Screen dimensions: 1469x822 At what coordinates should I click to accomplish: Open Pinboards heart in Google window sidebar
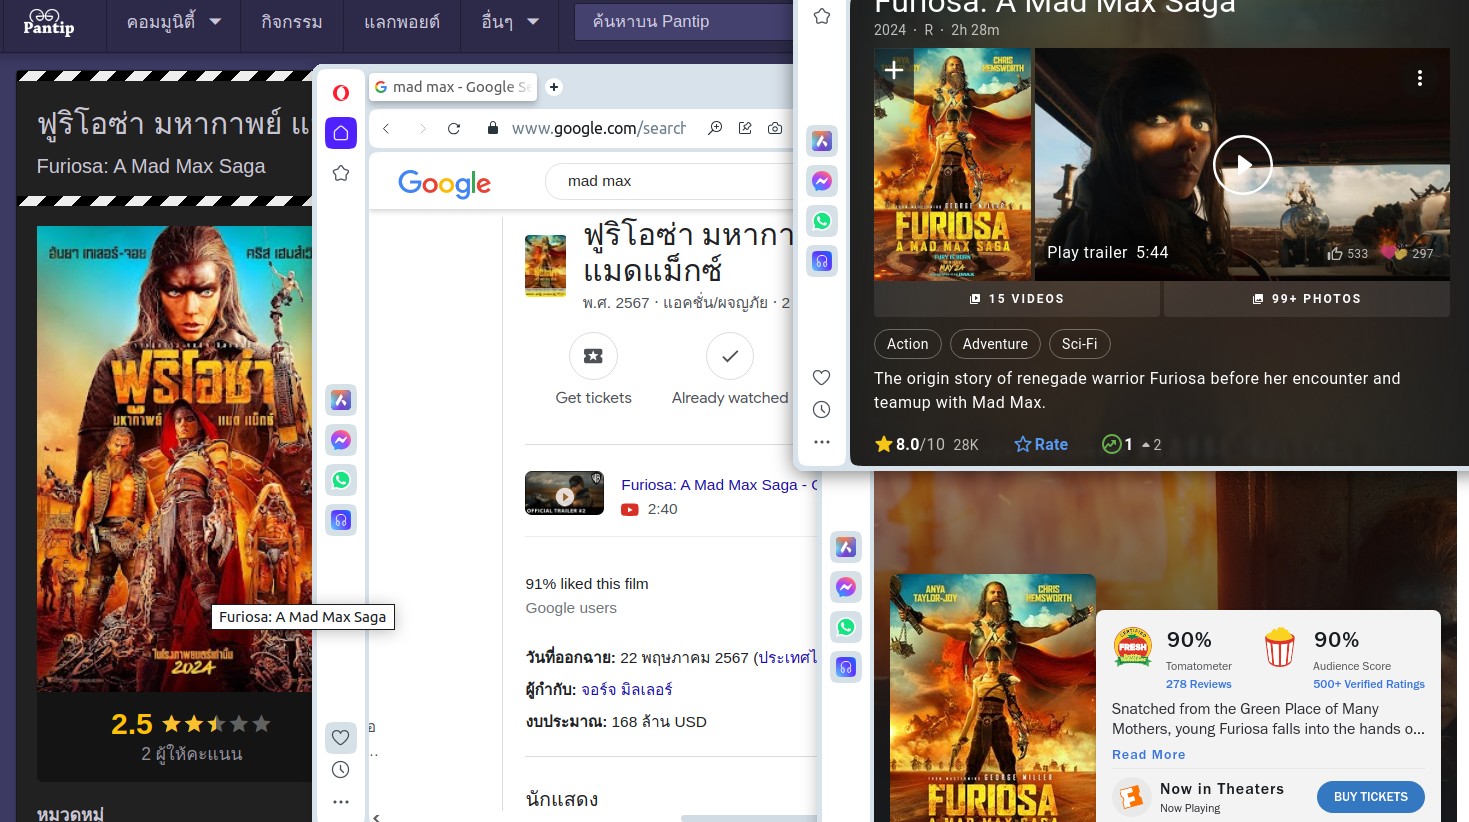coord(341,737)
